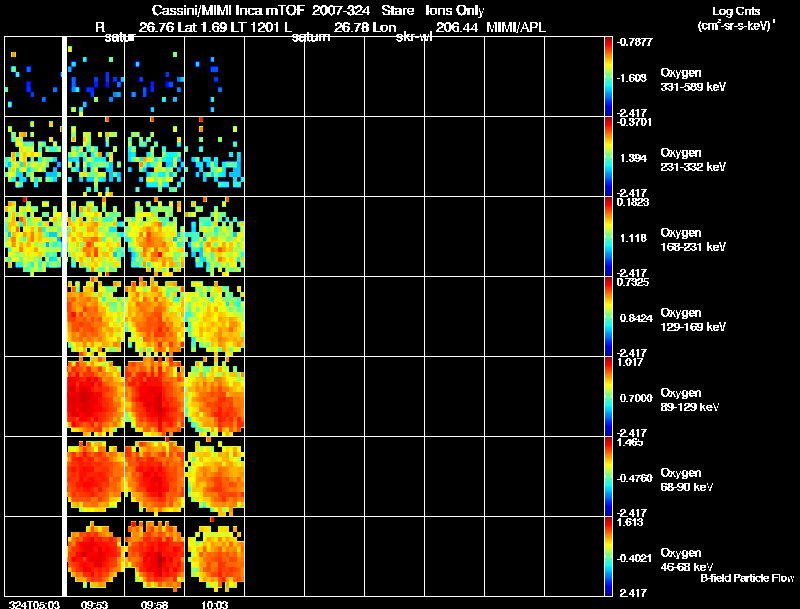Screen dimensions: 800x609
Task: Click the 'Log Cnts' units heading
Action: pyautogui.click(x=736, y=11)
